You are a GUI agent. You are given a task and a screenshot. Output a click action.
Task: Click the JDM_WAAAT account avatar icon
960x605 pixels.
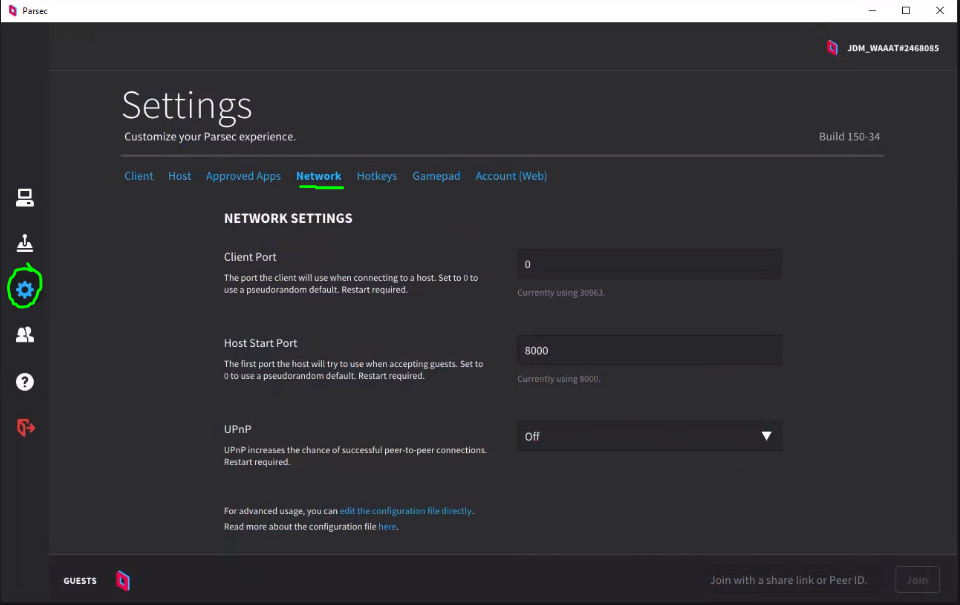coord(832,48)
